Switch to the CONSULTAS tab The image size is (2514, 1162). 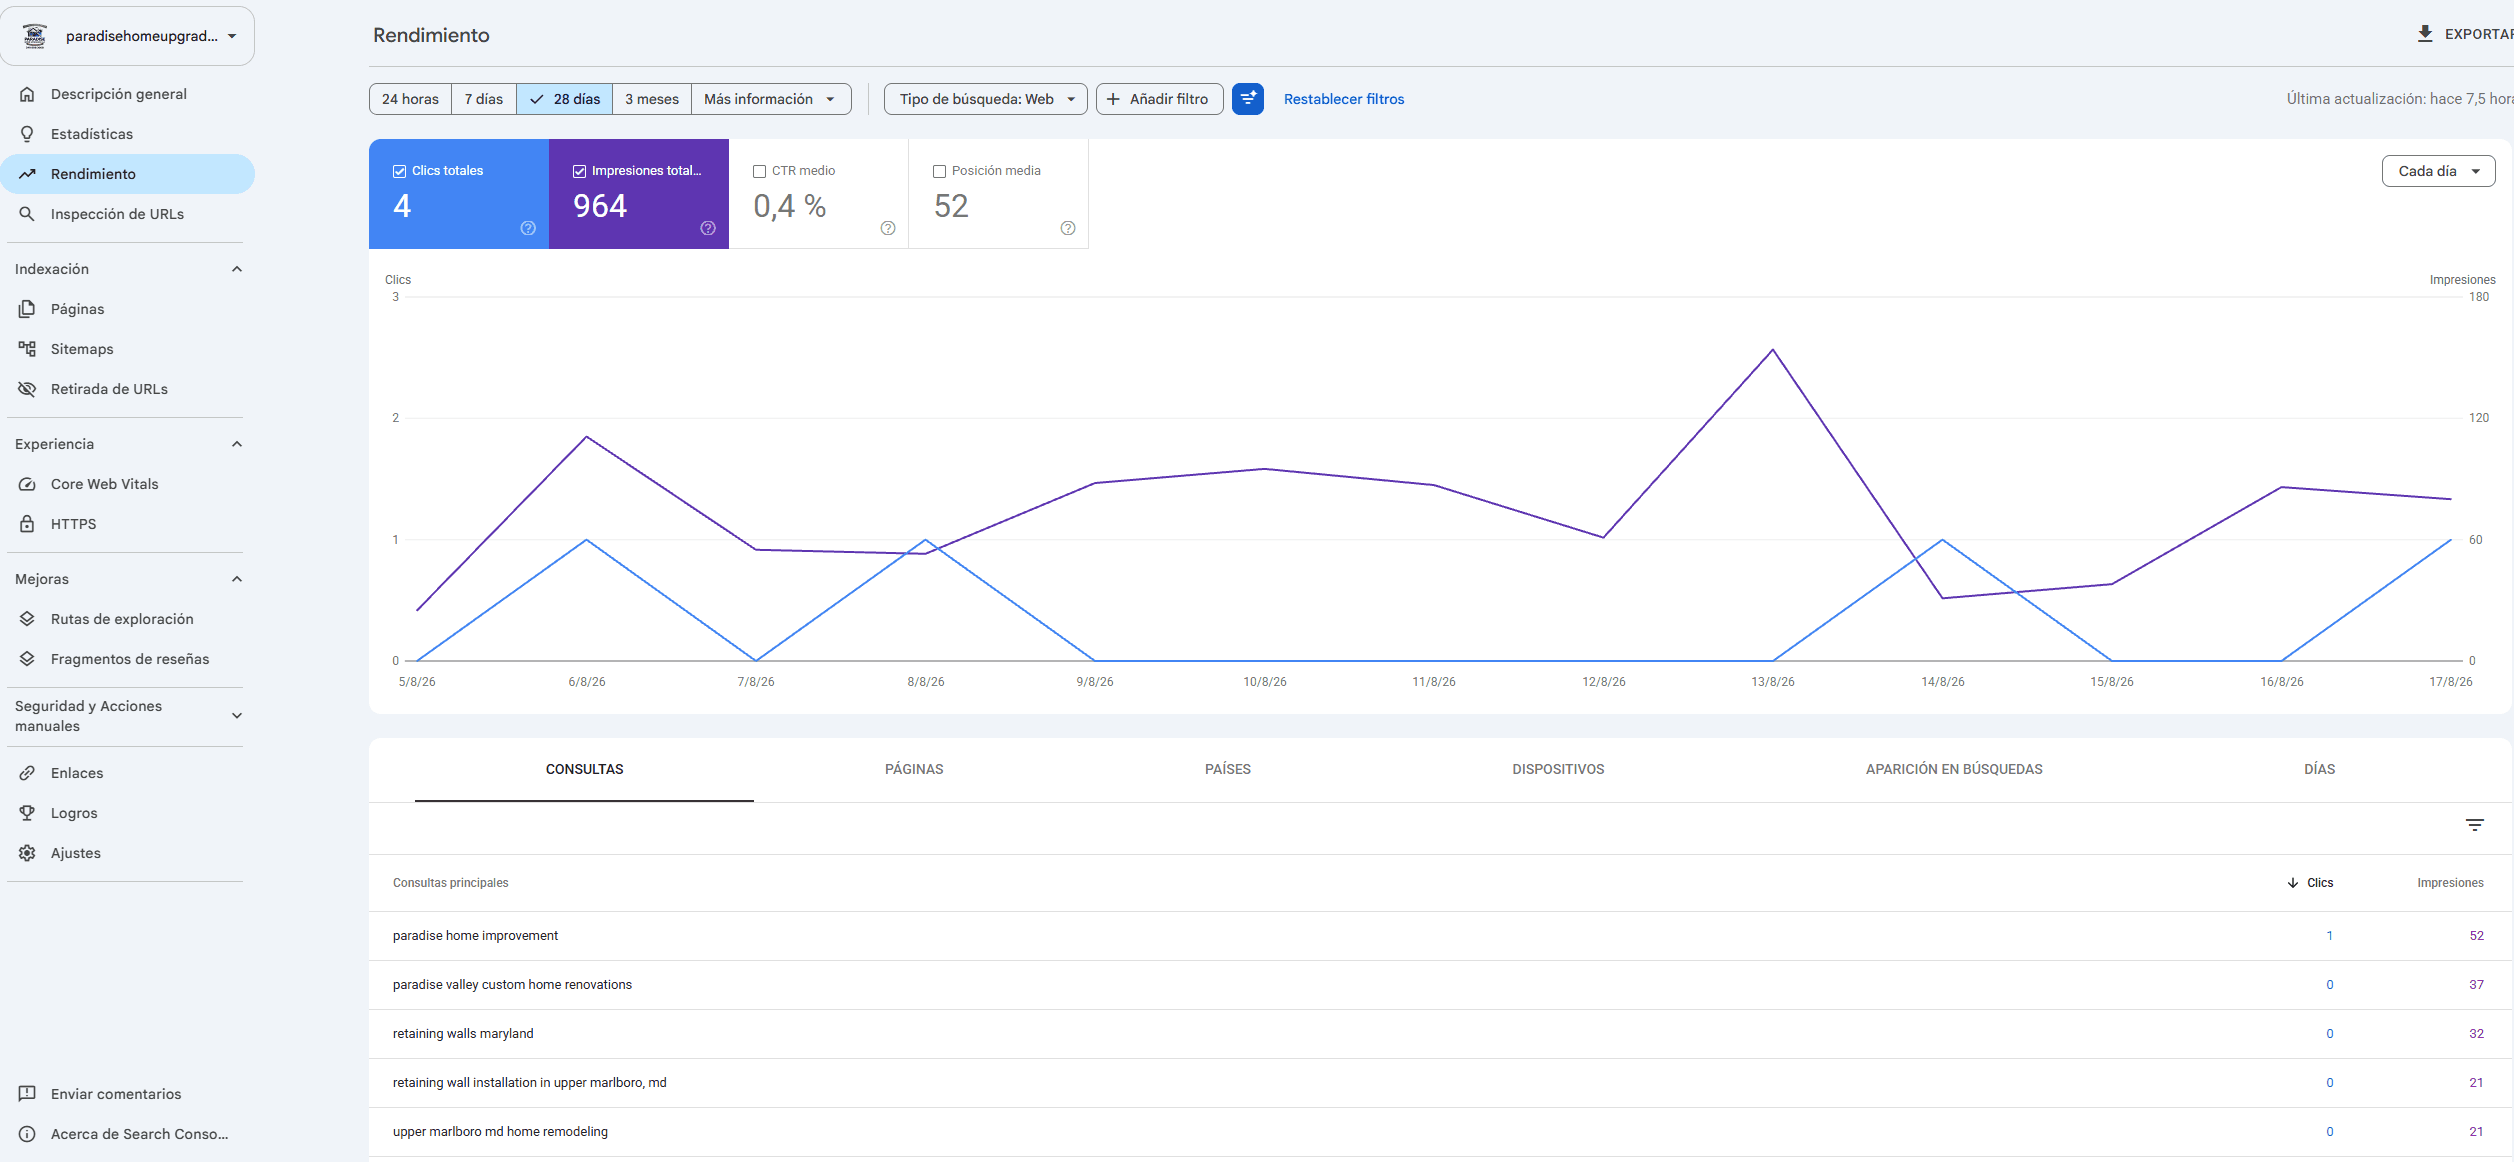click(x=585, y=769)
